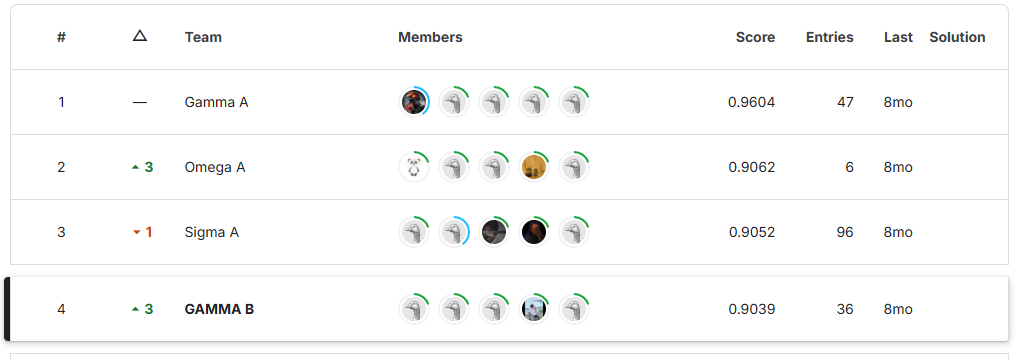Open GAMMA B's photo member avatar

click(x=534, y=309)
